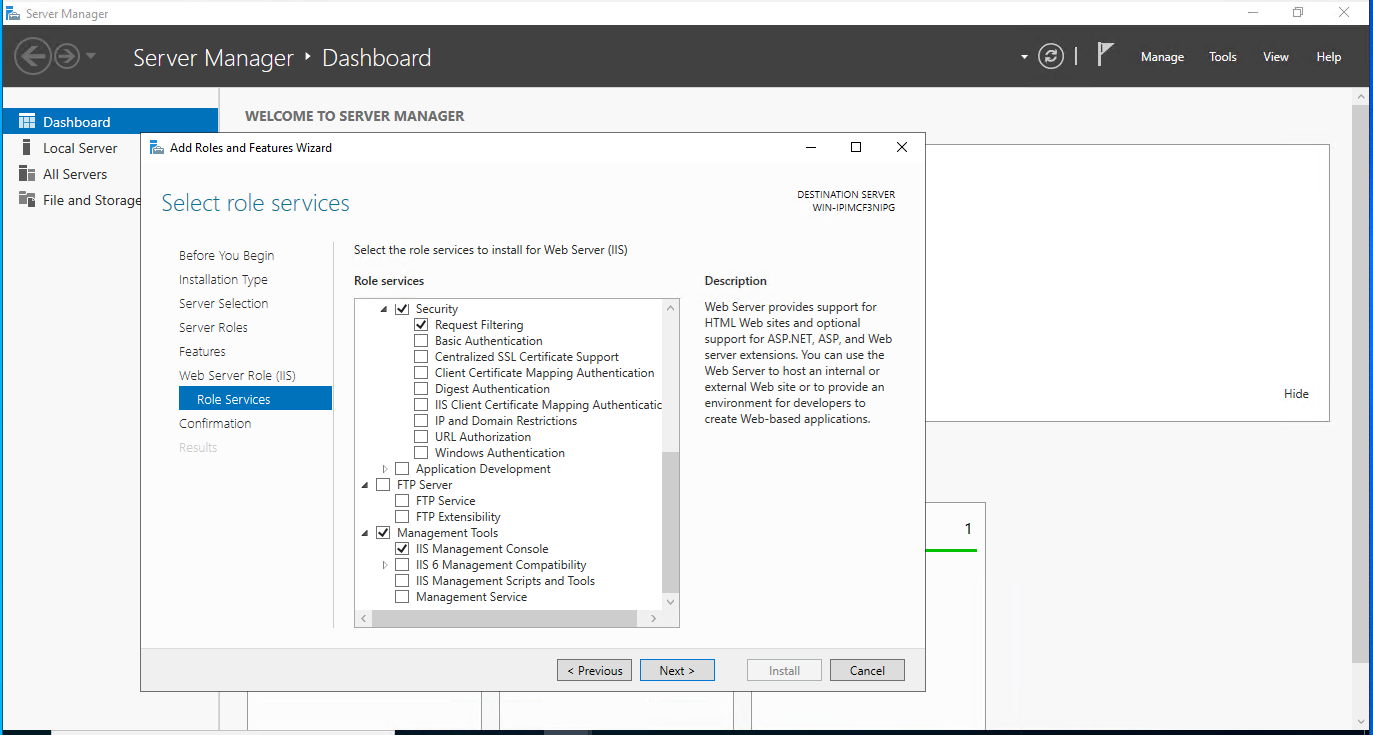Image resolution: width=1373 pixels, height=735 pixels.
Task: Click the destination server name WIN-IPIMCF3NIPG
Action: pos(854,207)
